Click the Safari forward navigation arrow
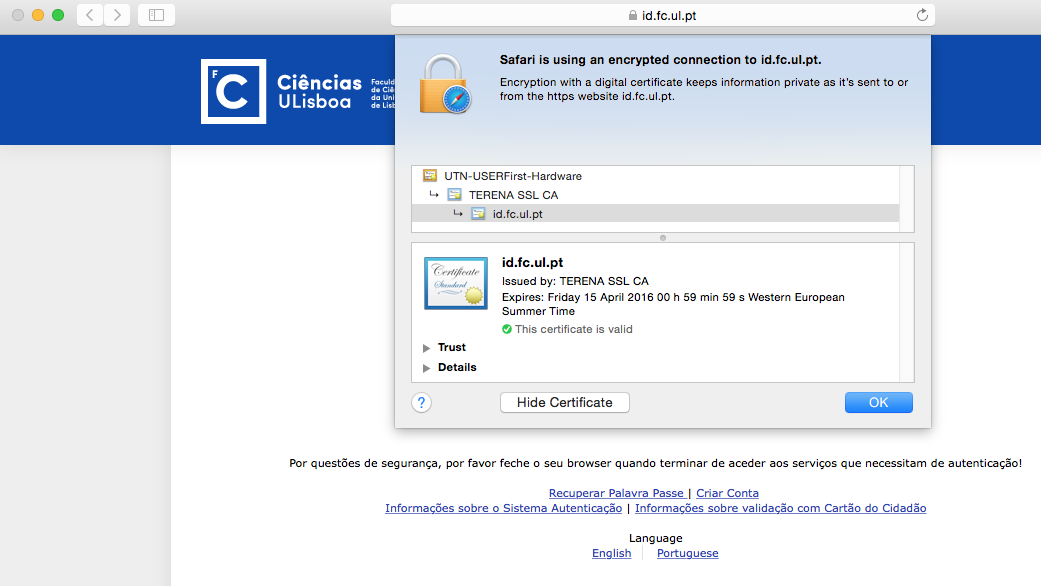 (x=117, y=15)
